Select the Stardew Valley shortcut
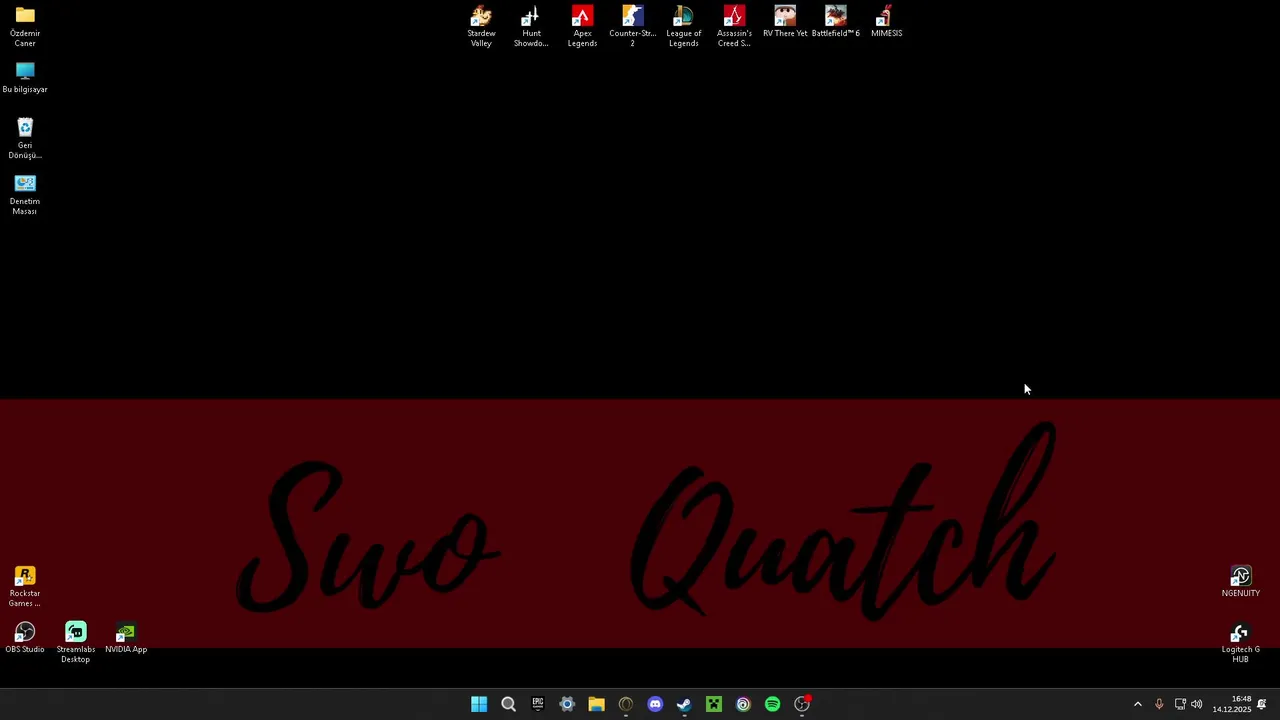This screenshot has height=720, width=1280. point(481,26)
